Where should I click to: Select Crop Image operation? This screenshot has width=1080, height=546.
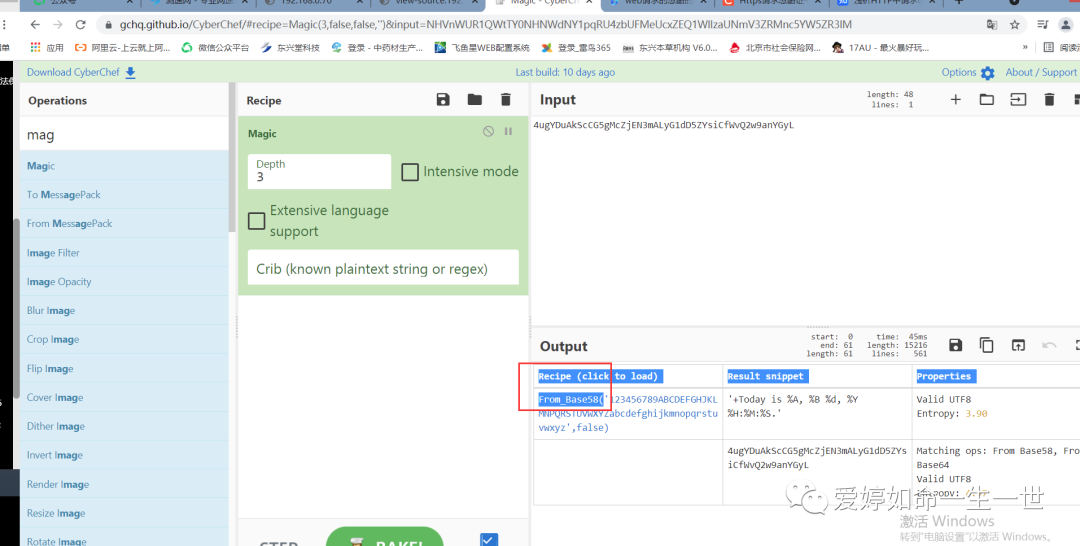124,339
